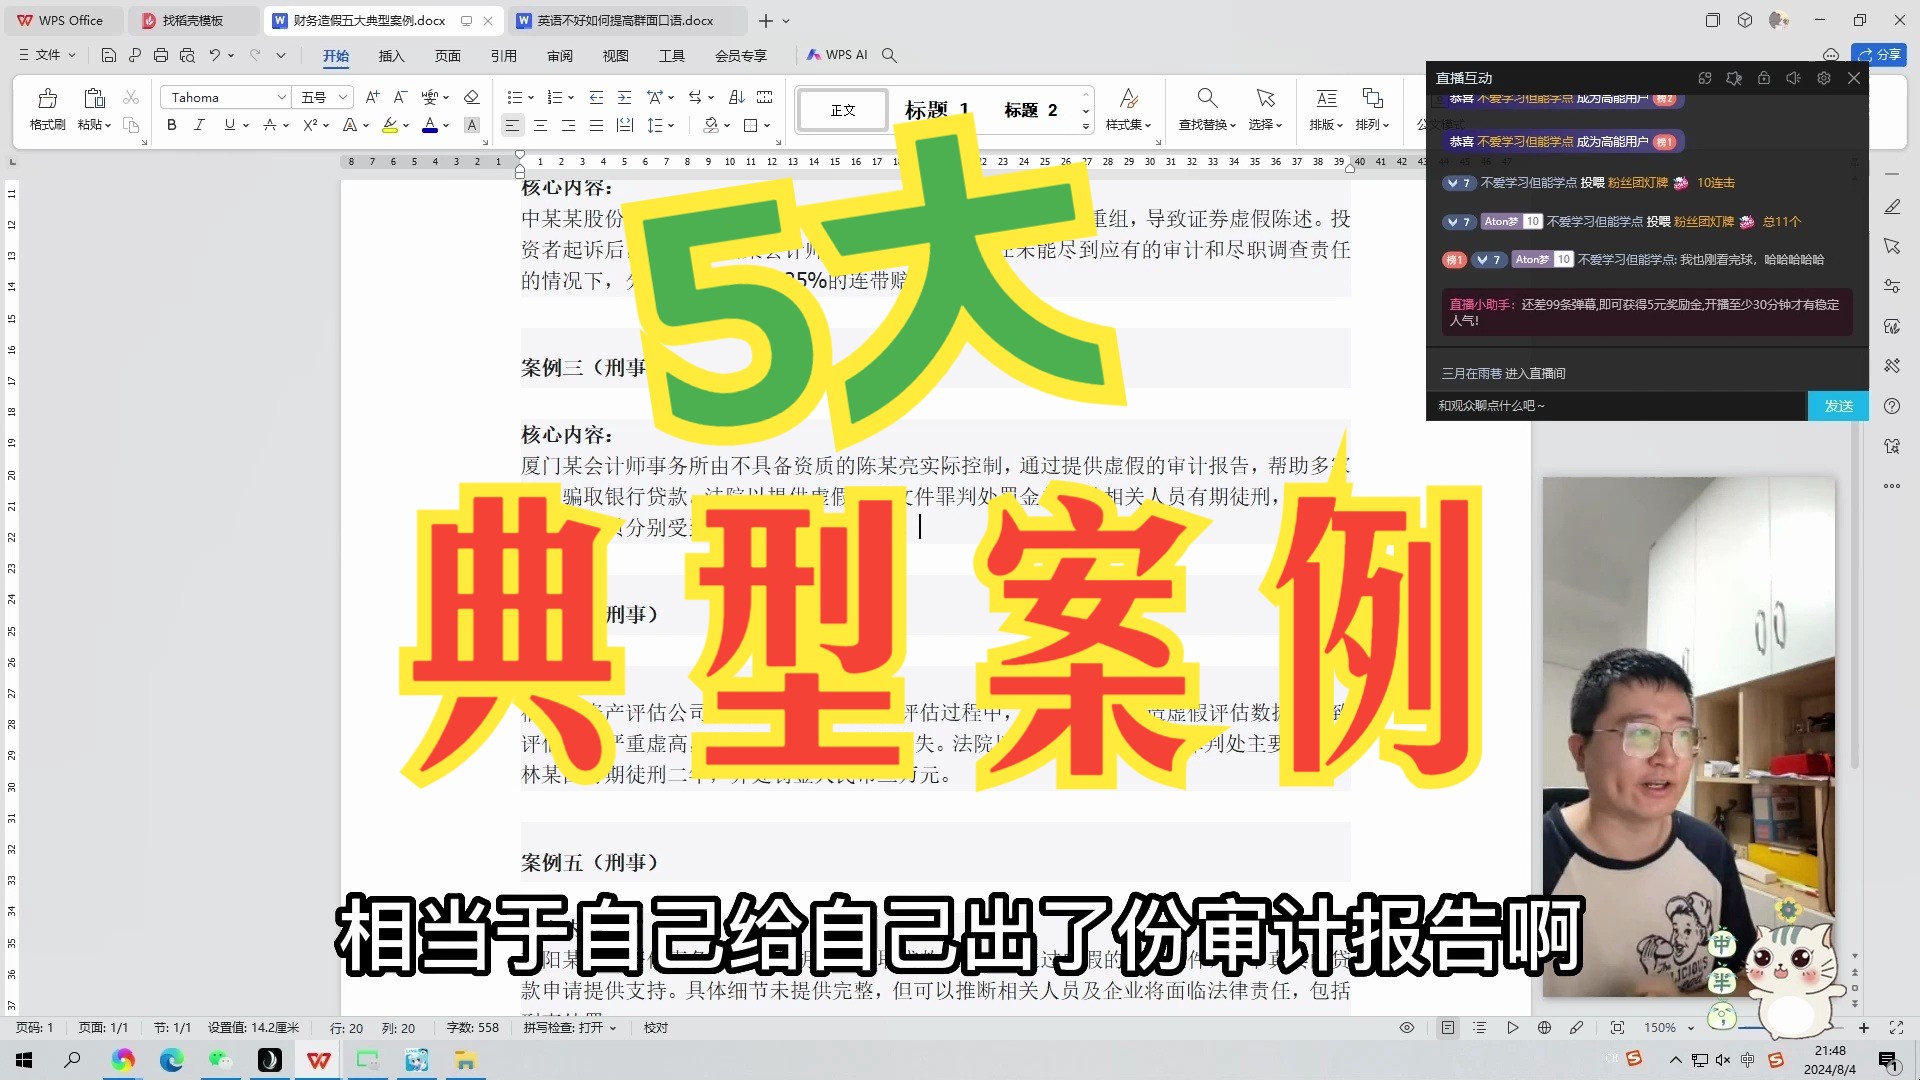Open the font color picker (A with blue bar)
This screenshot has height=1080, width=1920.
click(x=430, y=125)
